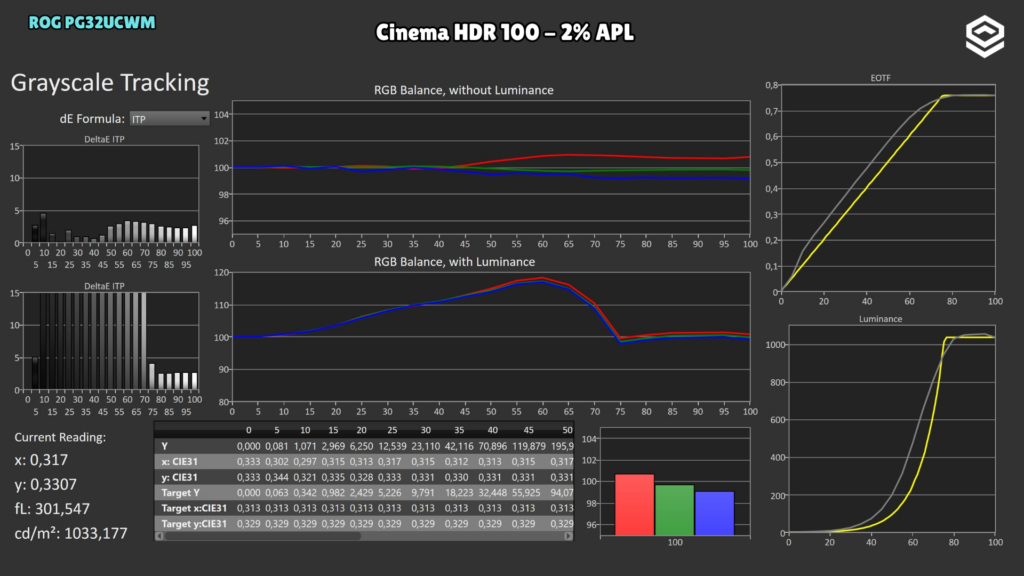The image size is (1024, 576).
Task: Click the Y cell reading 42,116
Action: pos(459,446)
